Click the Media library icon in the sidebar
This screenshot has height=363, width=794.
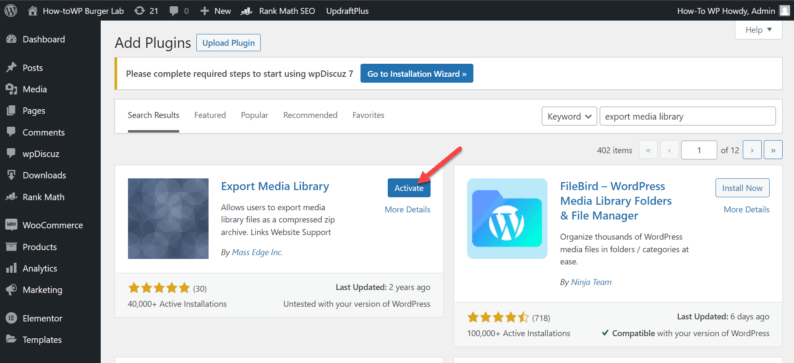click(x=11, y=89)
